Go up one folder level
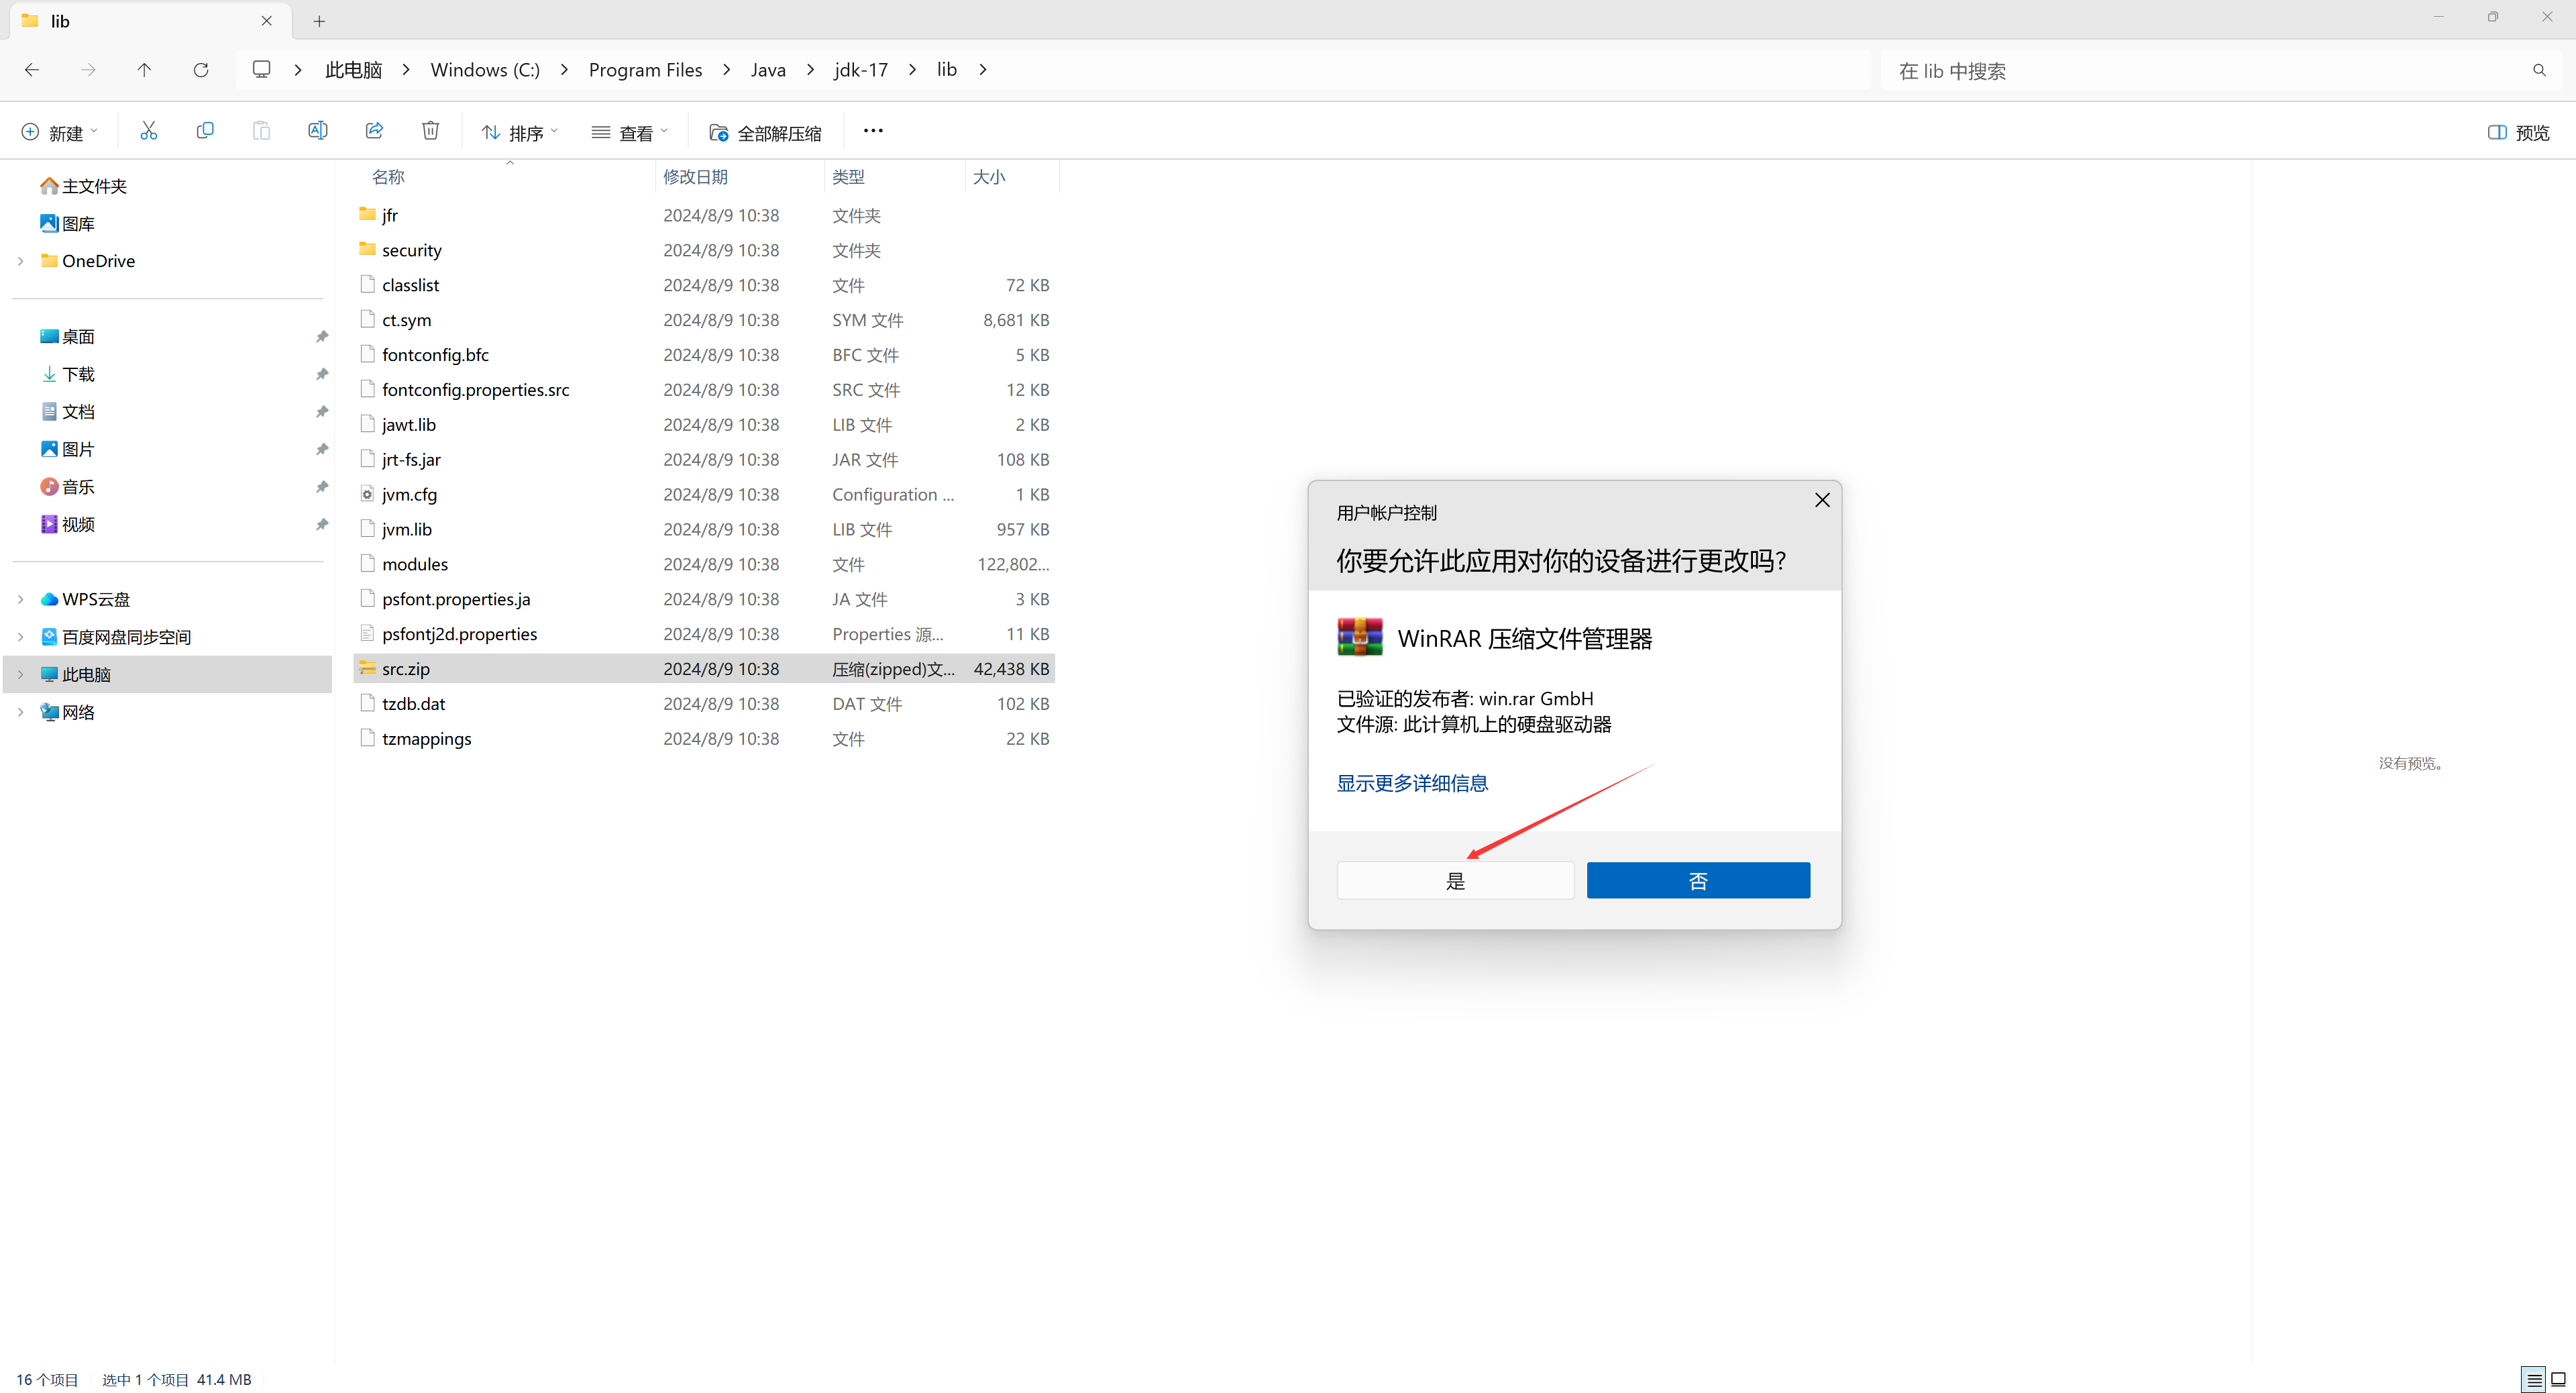 144,70
